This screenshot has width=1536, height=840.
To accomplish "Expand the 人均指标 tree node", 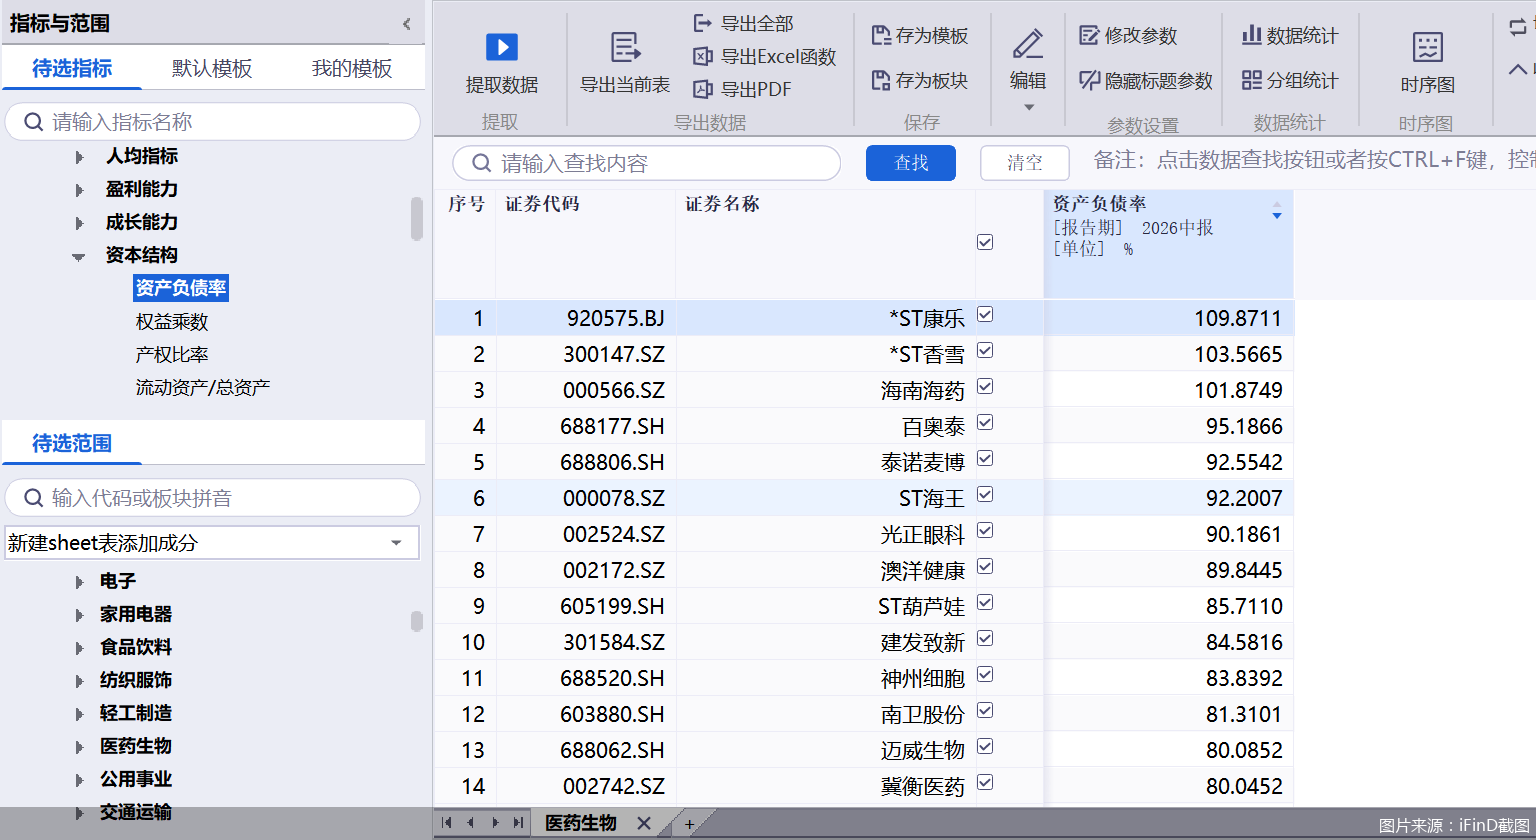I will point(80,157).
